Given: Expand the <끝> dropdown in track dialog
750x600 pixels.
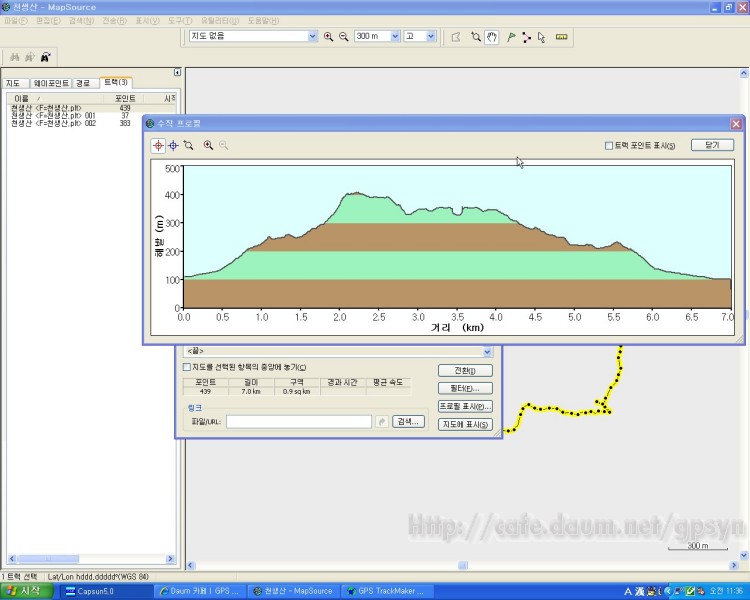Looking at the screenshot, I should pyautogui.click(x=487, y=352).
